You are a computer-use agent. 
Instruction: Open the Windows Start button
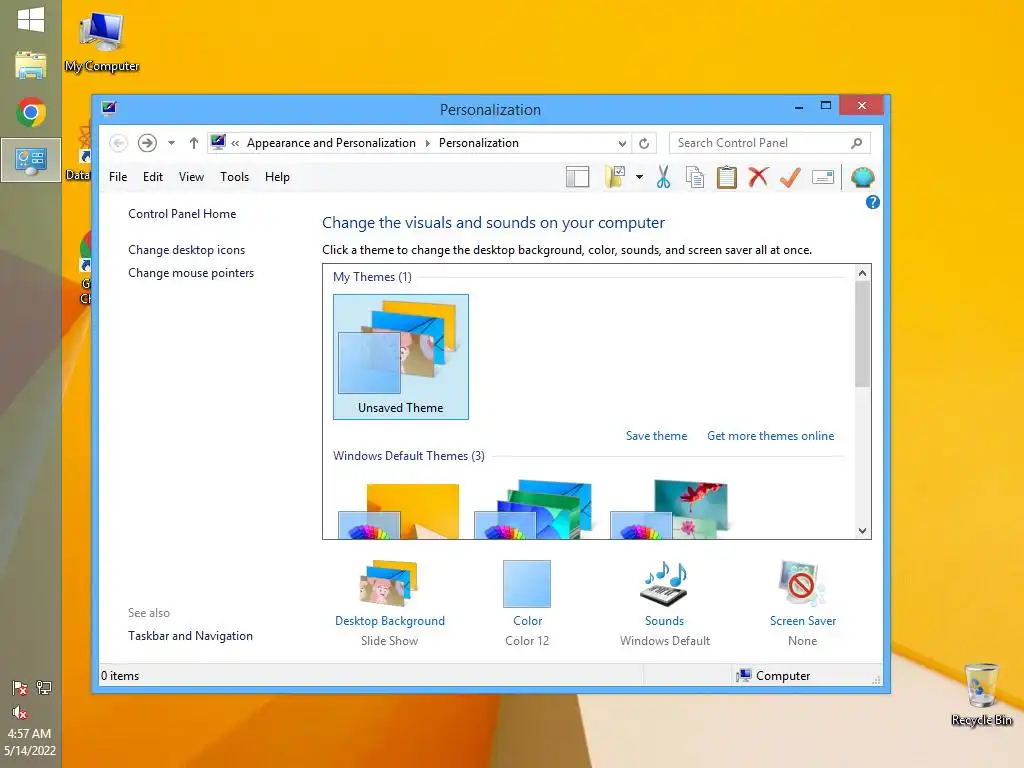(x=31, y=20)
